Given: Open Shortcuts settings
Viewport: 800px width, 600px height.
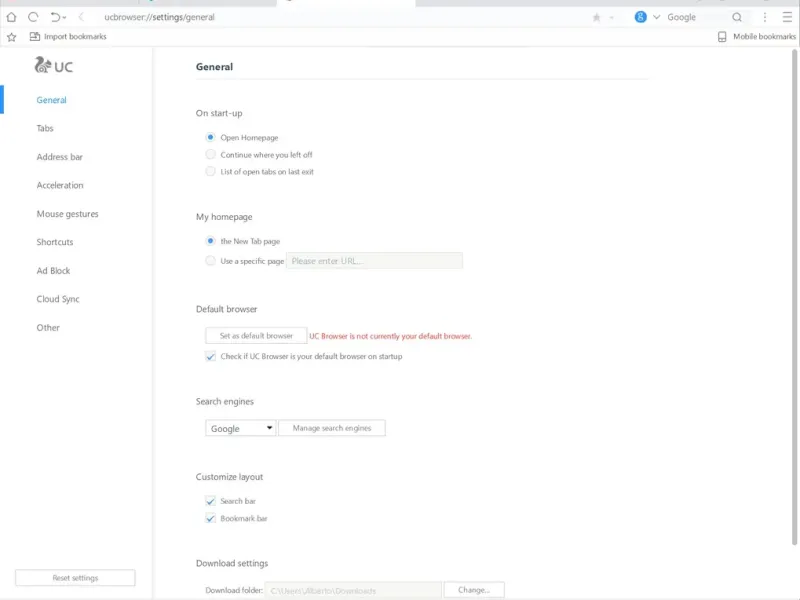Looking at the screenshot, I should [55, 242].
